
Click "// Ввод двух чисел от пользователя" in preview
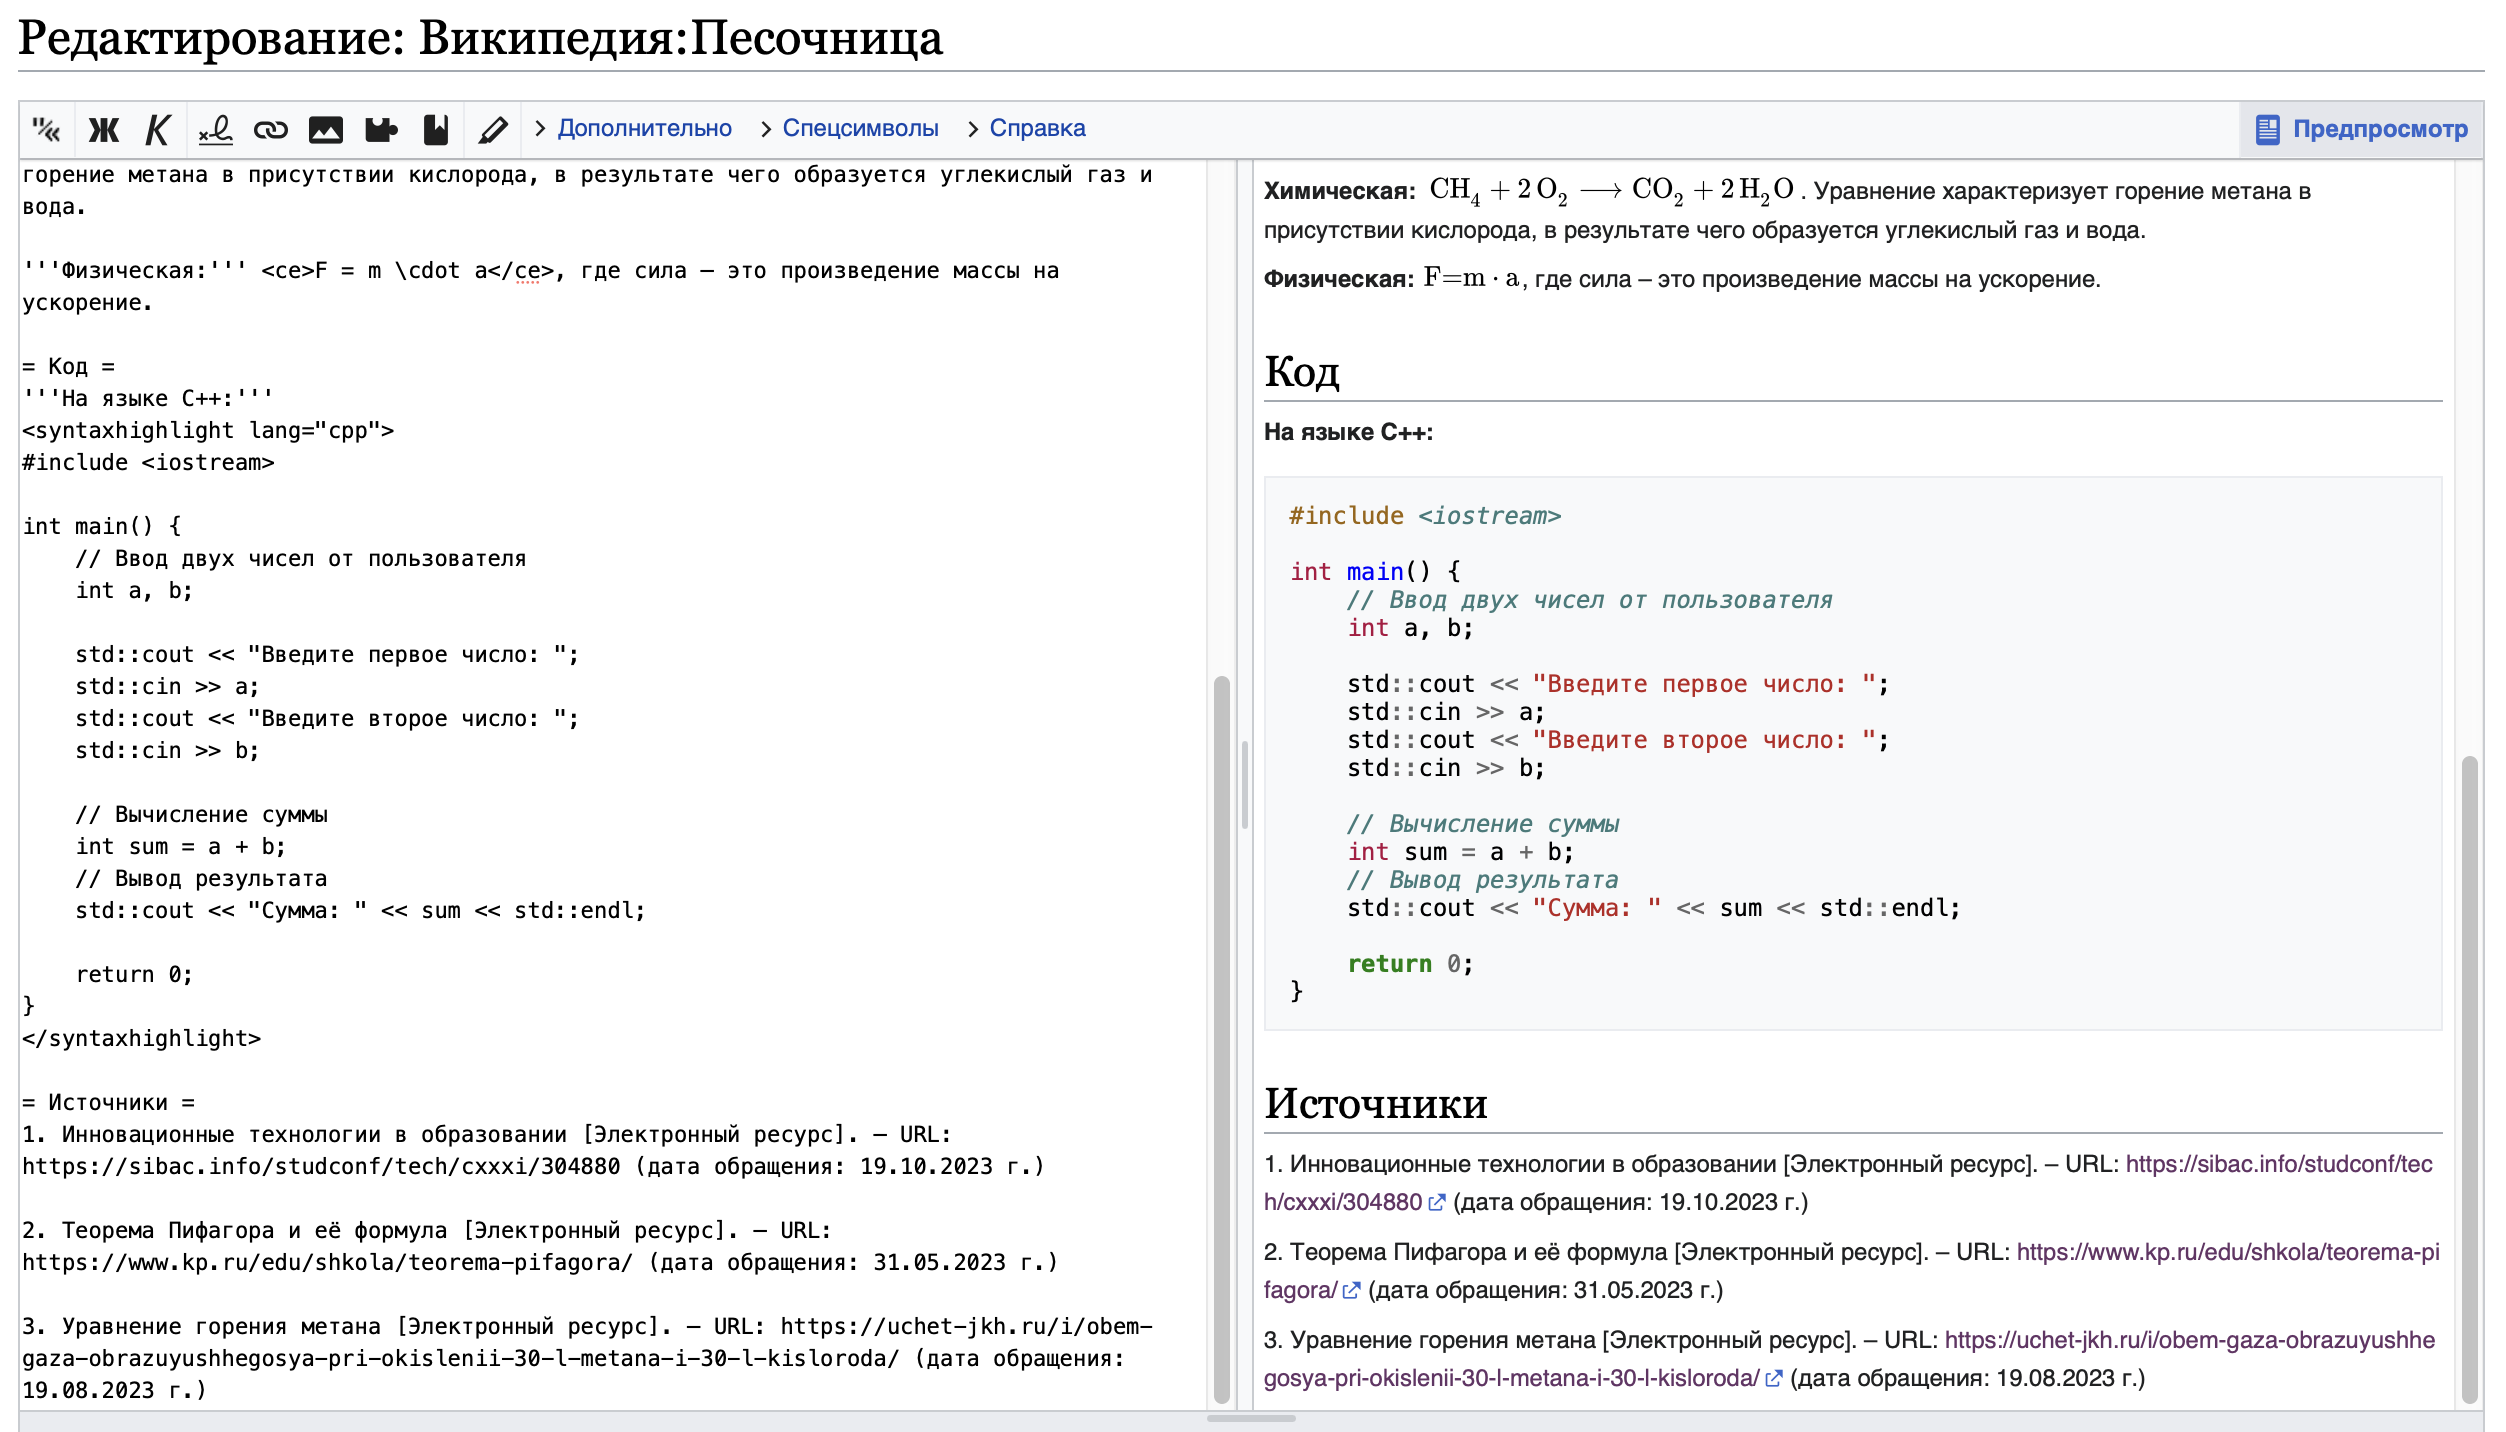[1589, 600]
